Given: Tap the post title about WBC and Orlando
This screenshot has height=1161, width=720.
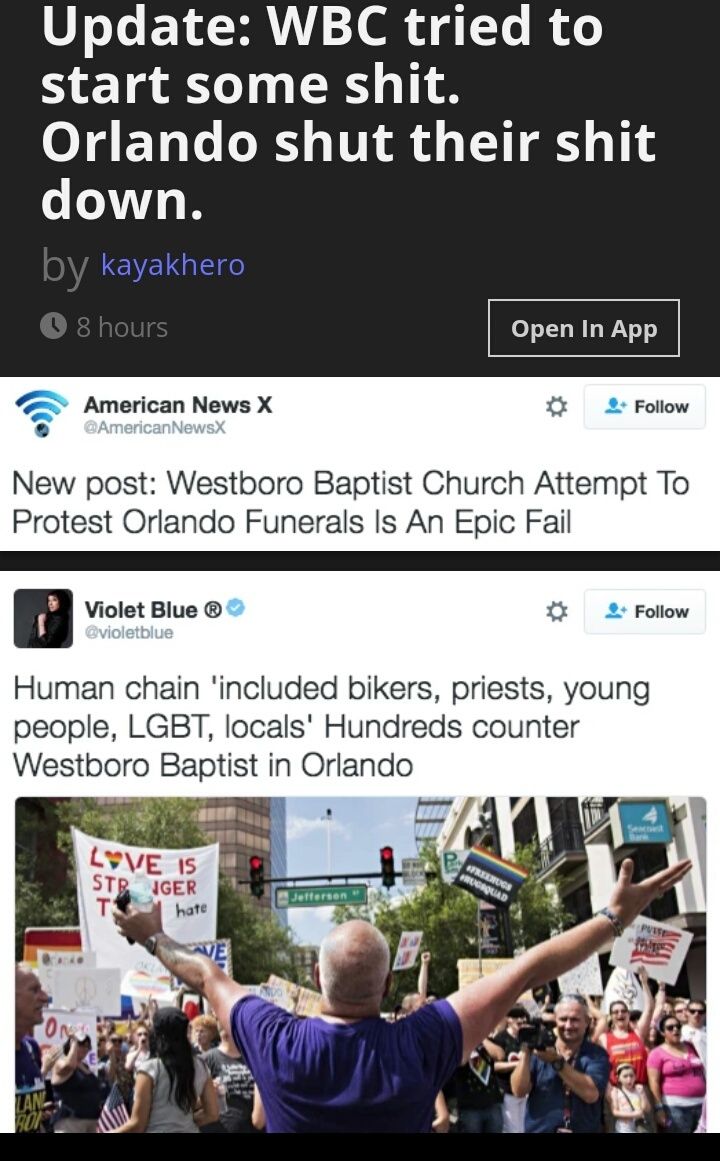Looking at the screenshot, I should 348,113.
